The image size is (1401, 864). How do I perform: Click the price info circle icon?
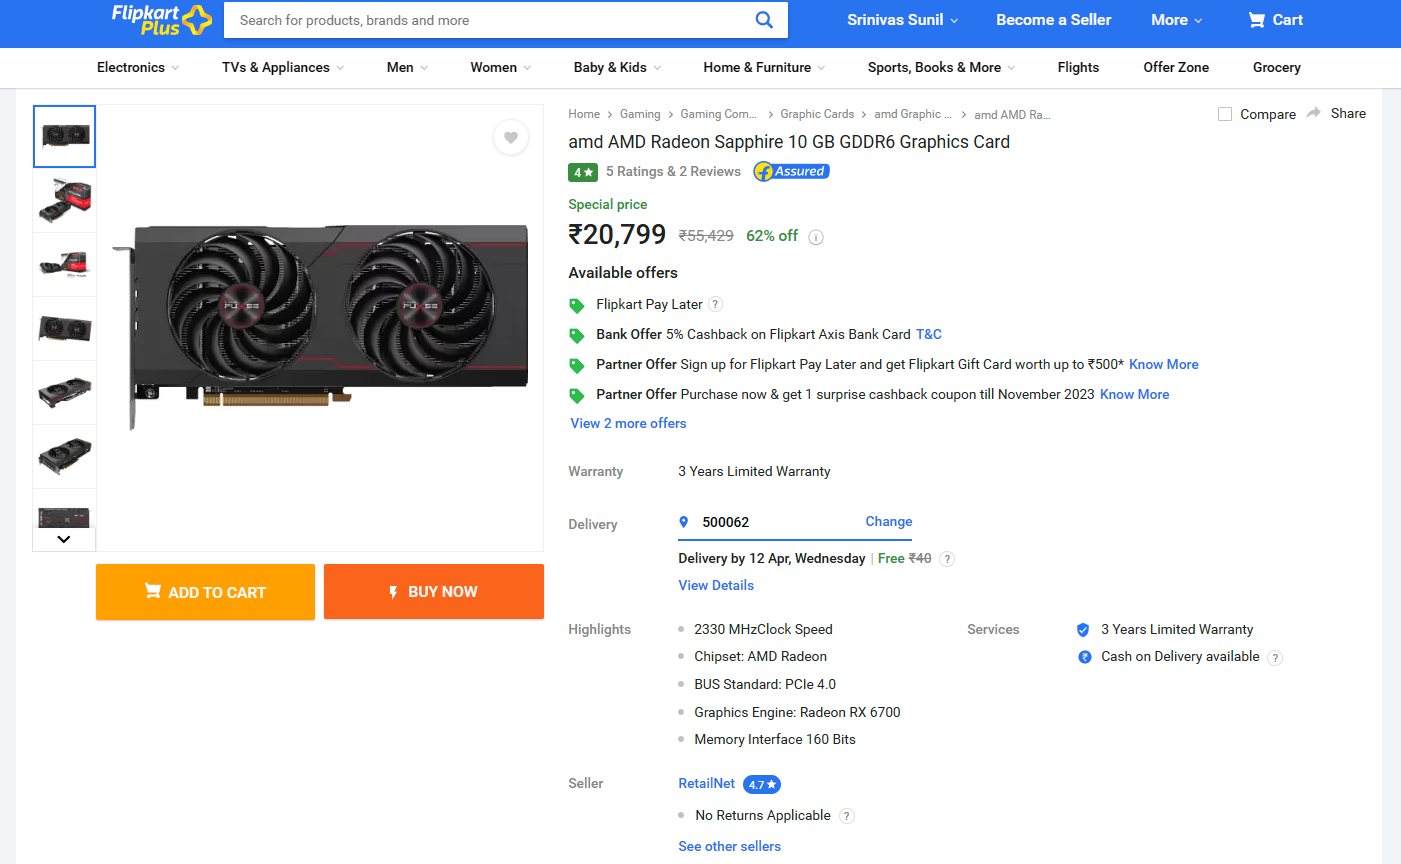(x=816, y=237)
